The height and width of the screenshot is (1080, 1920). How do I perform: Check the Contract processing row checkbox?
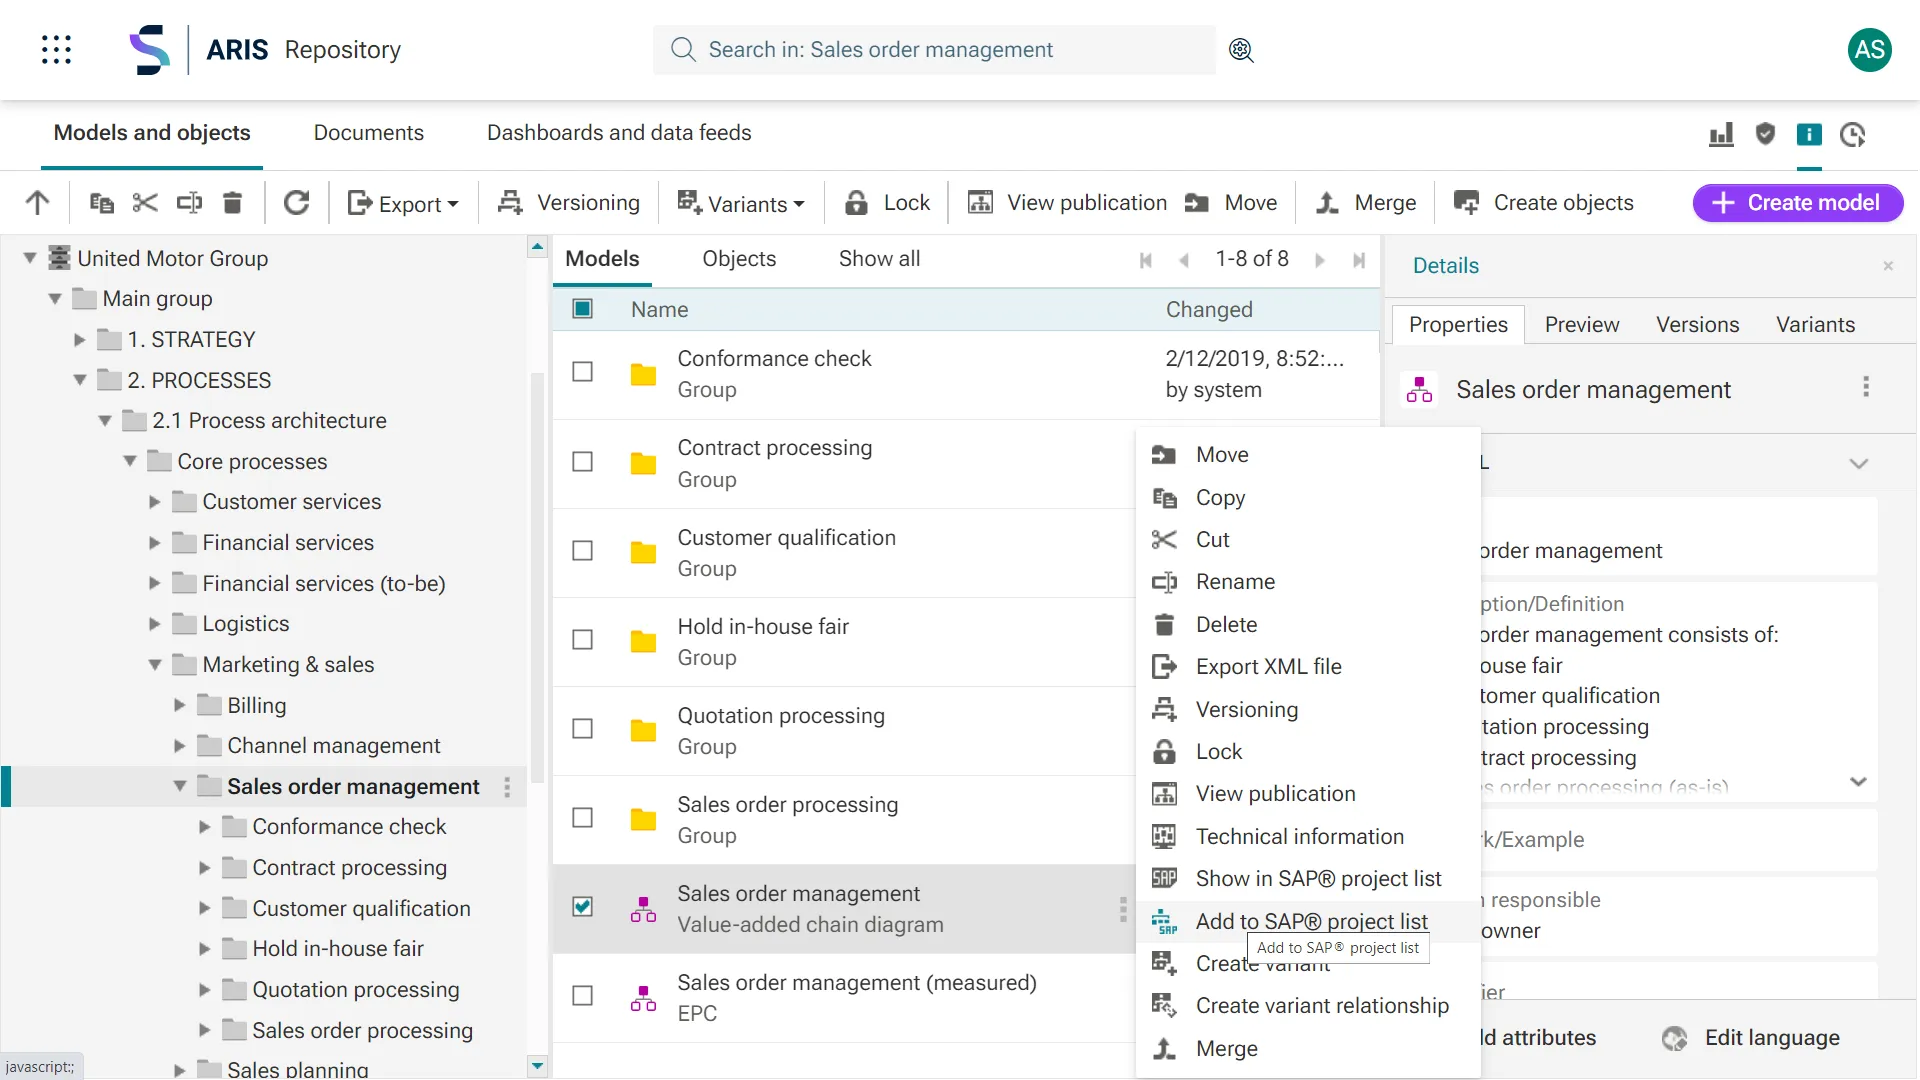(x=582, y=462)
